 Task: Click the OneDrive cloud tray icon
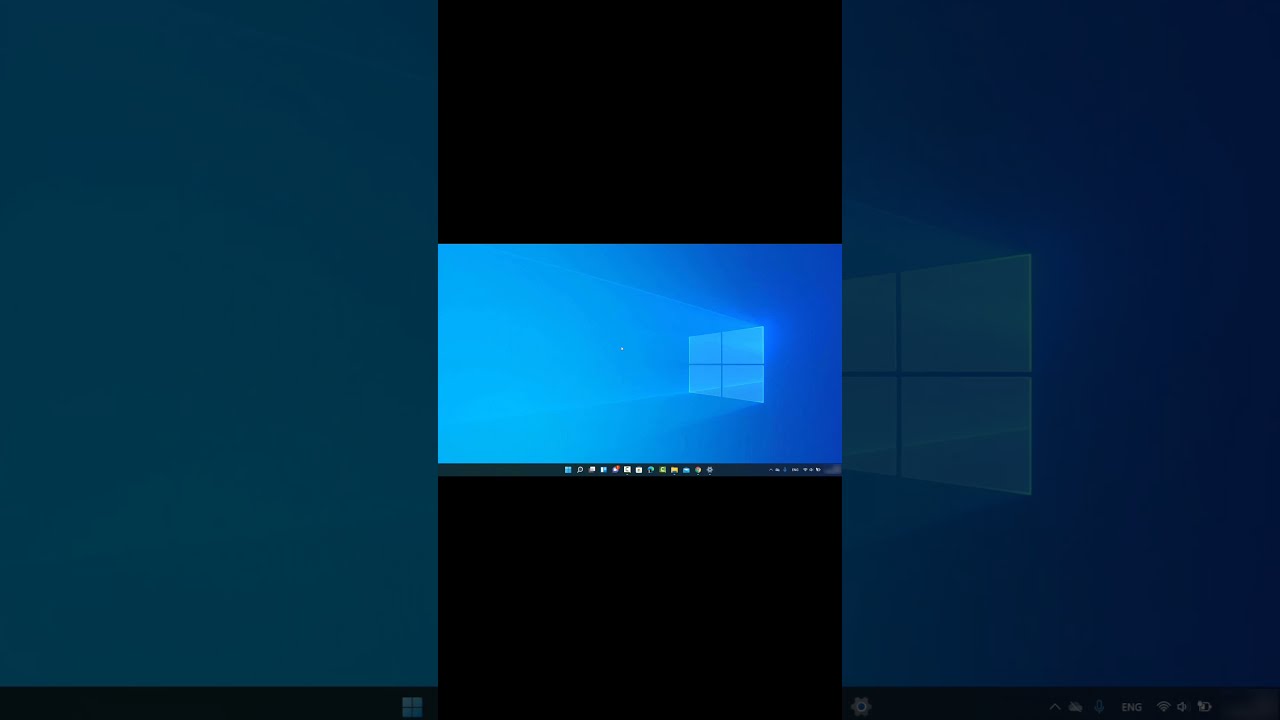pyautogui.click(x=777, y=470)
